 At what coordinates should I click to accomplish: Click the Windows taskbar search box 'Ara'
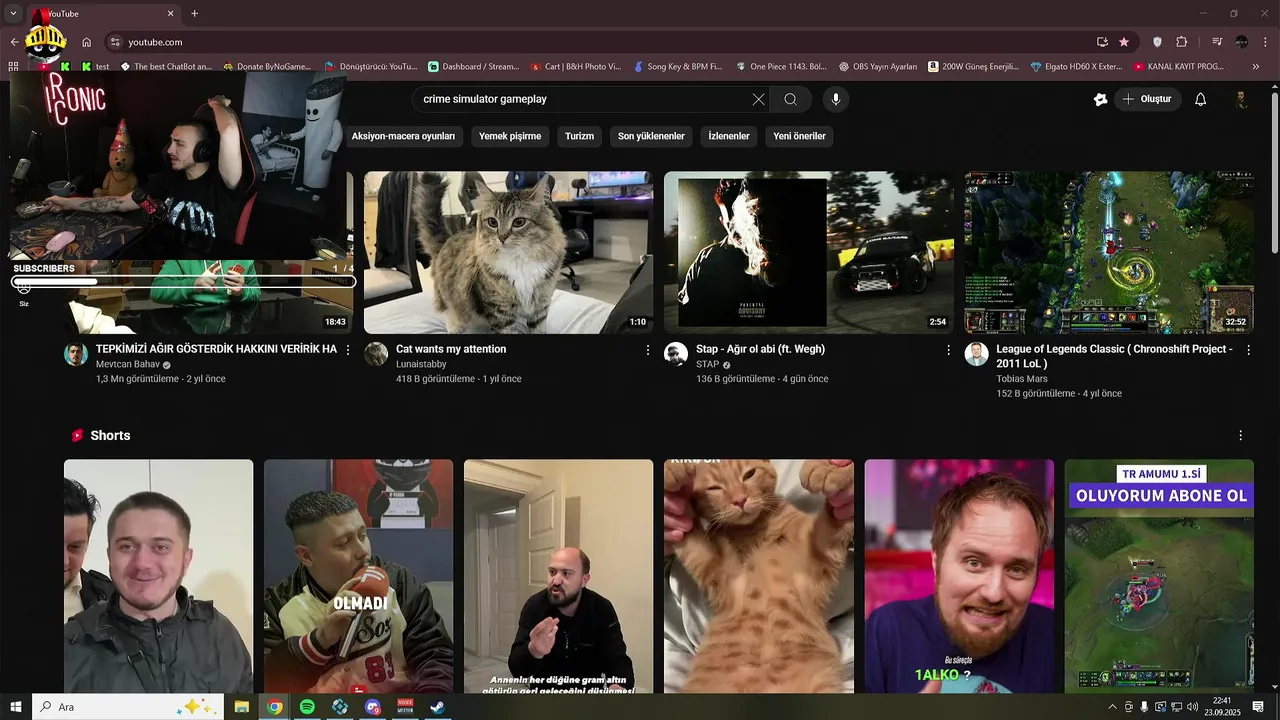(x=127, y=707)
